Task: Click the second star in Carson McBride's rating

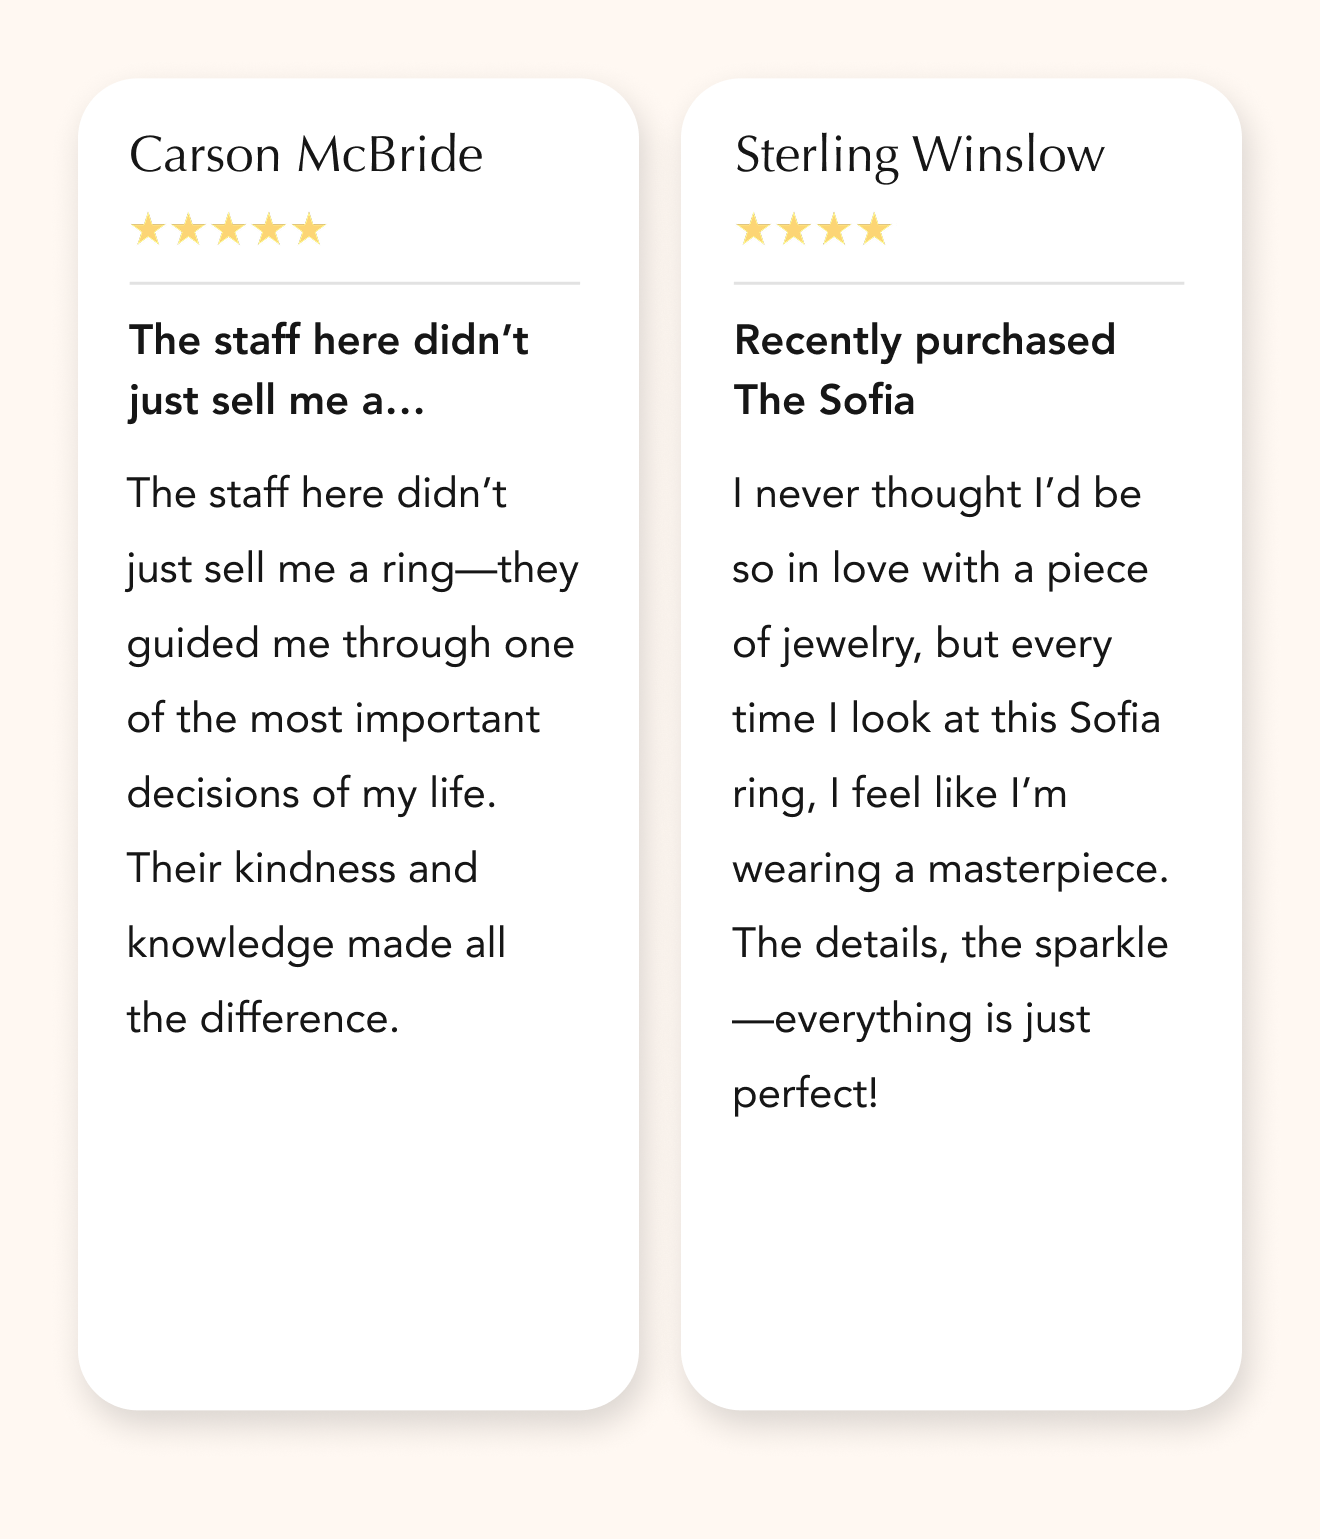Action: [x=189, y=230]
